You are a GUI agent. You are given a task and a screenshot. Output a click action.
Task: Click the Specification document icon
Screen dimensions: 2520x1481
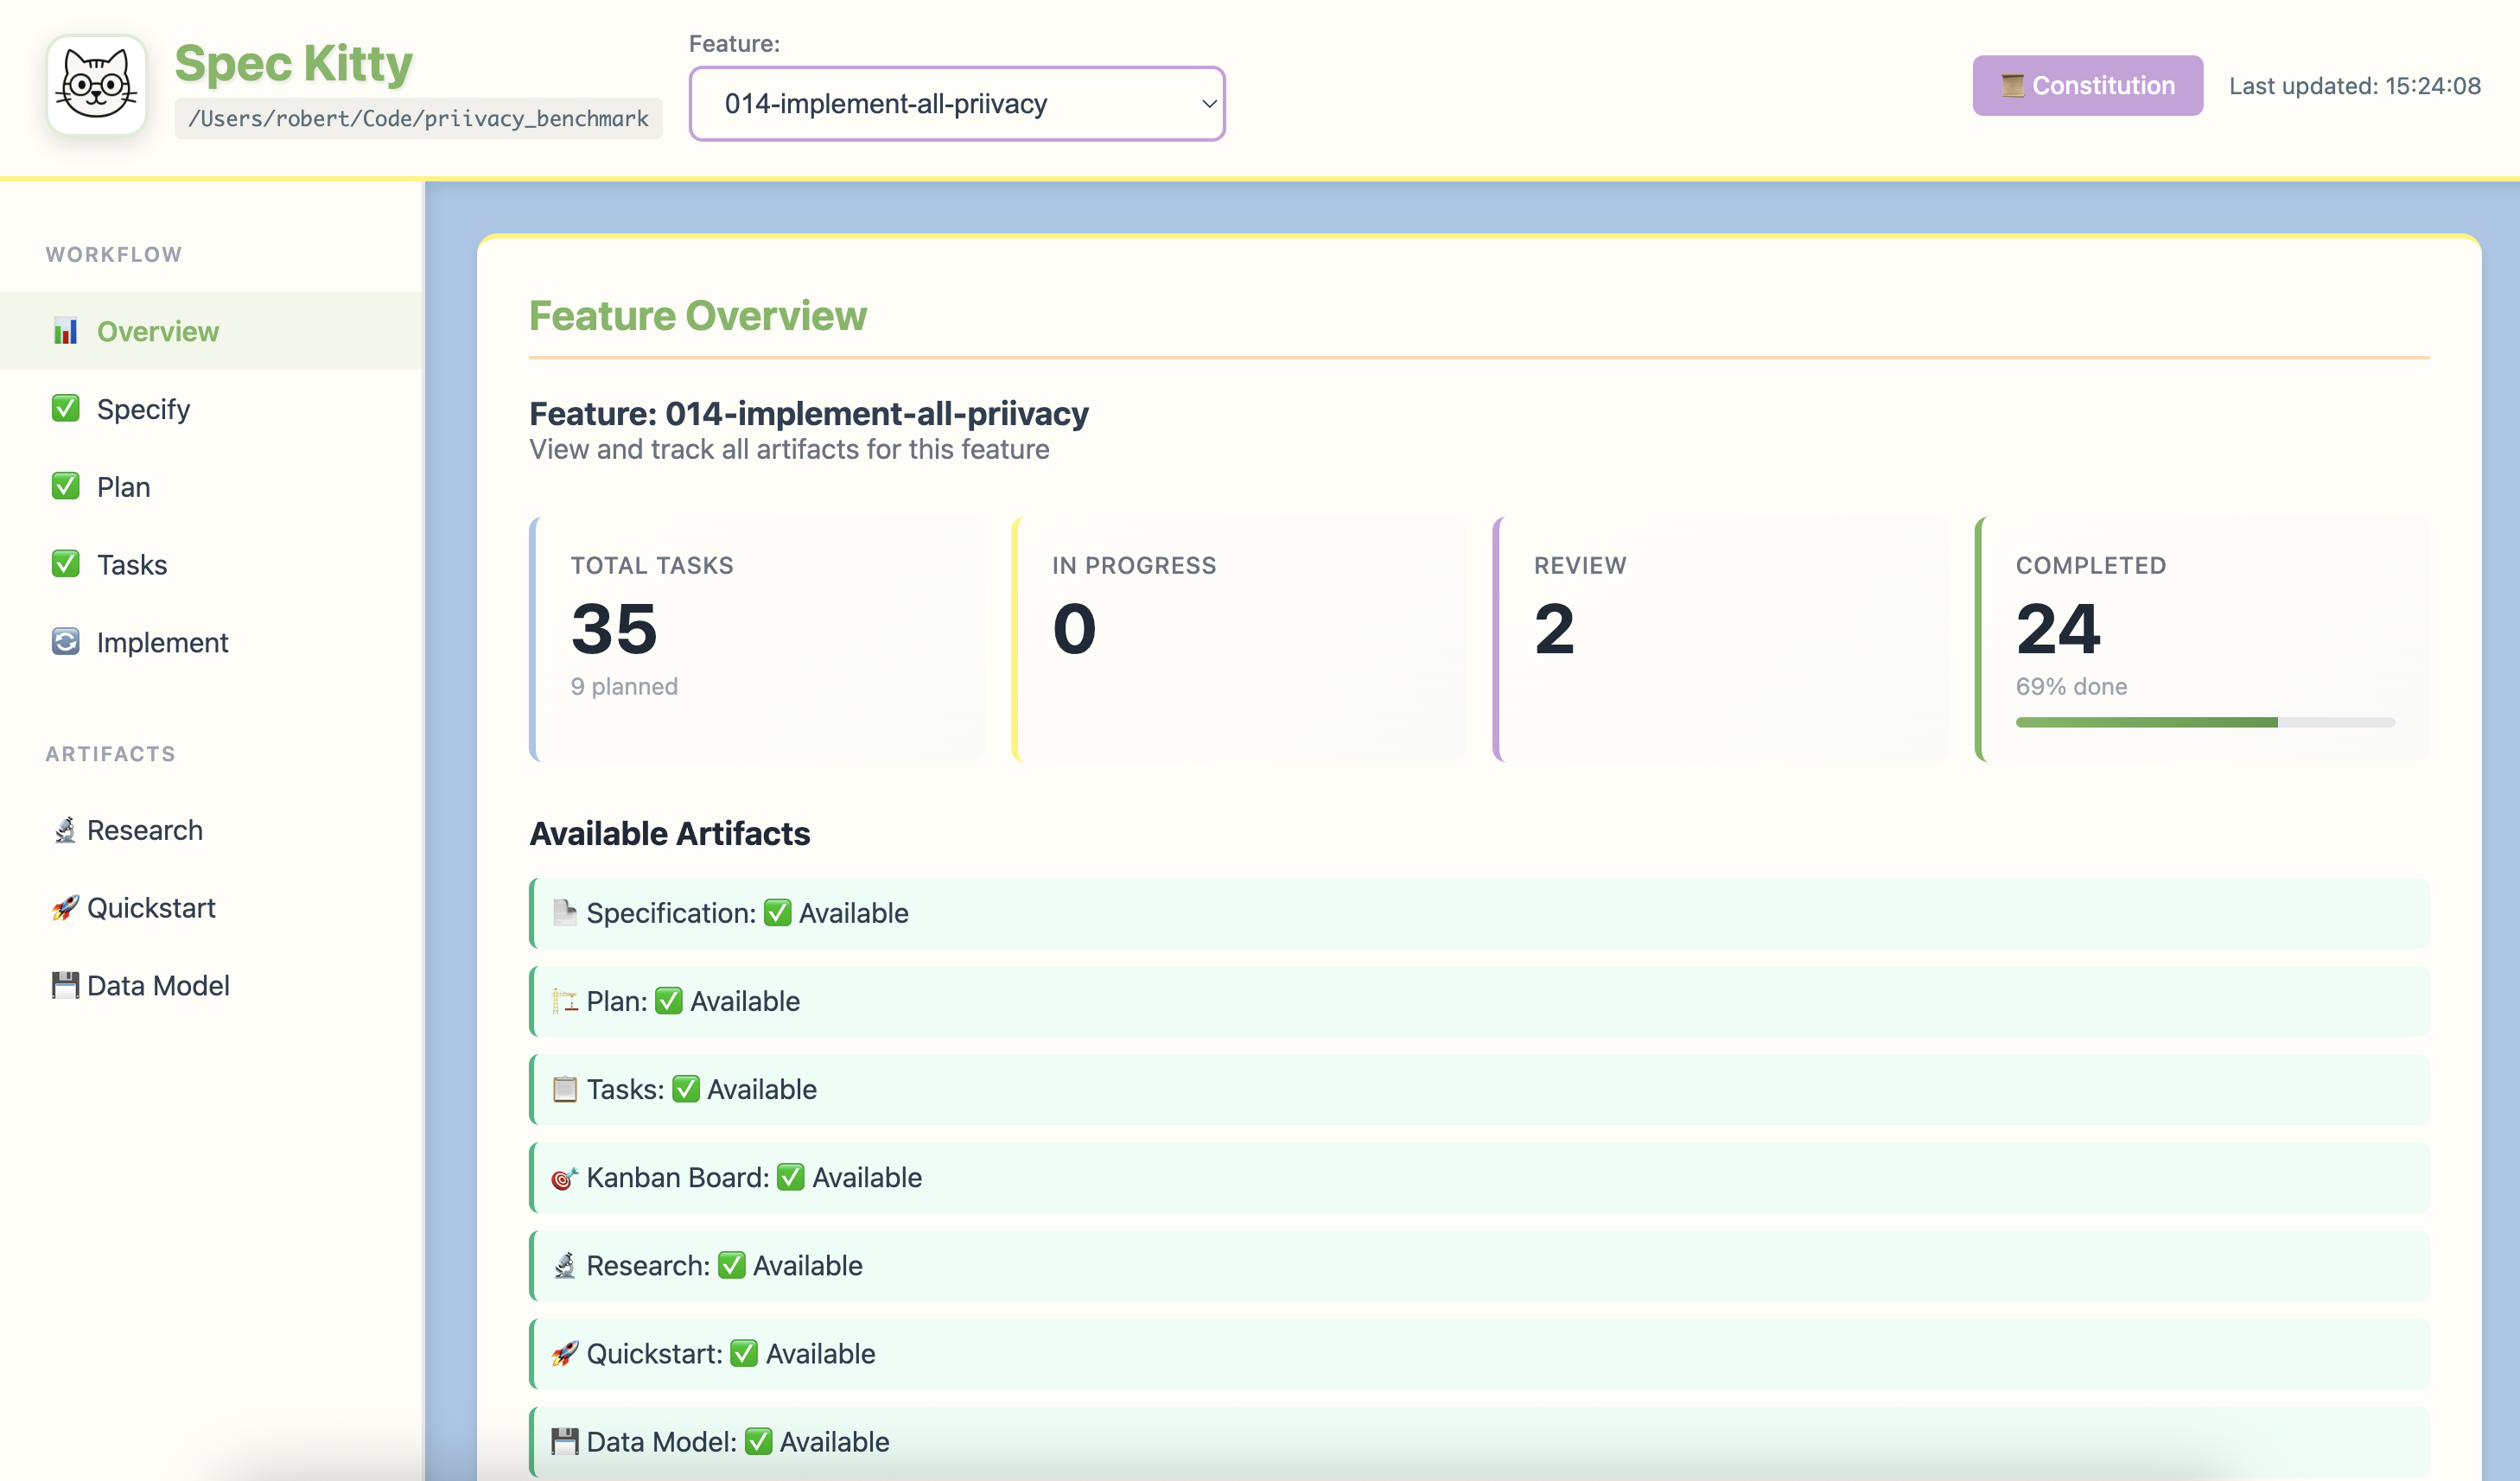pyautogui.click(x=565, y=912)
